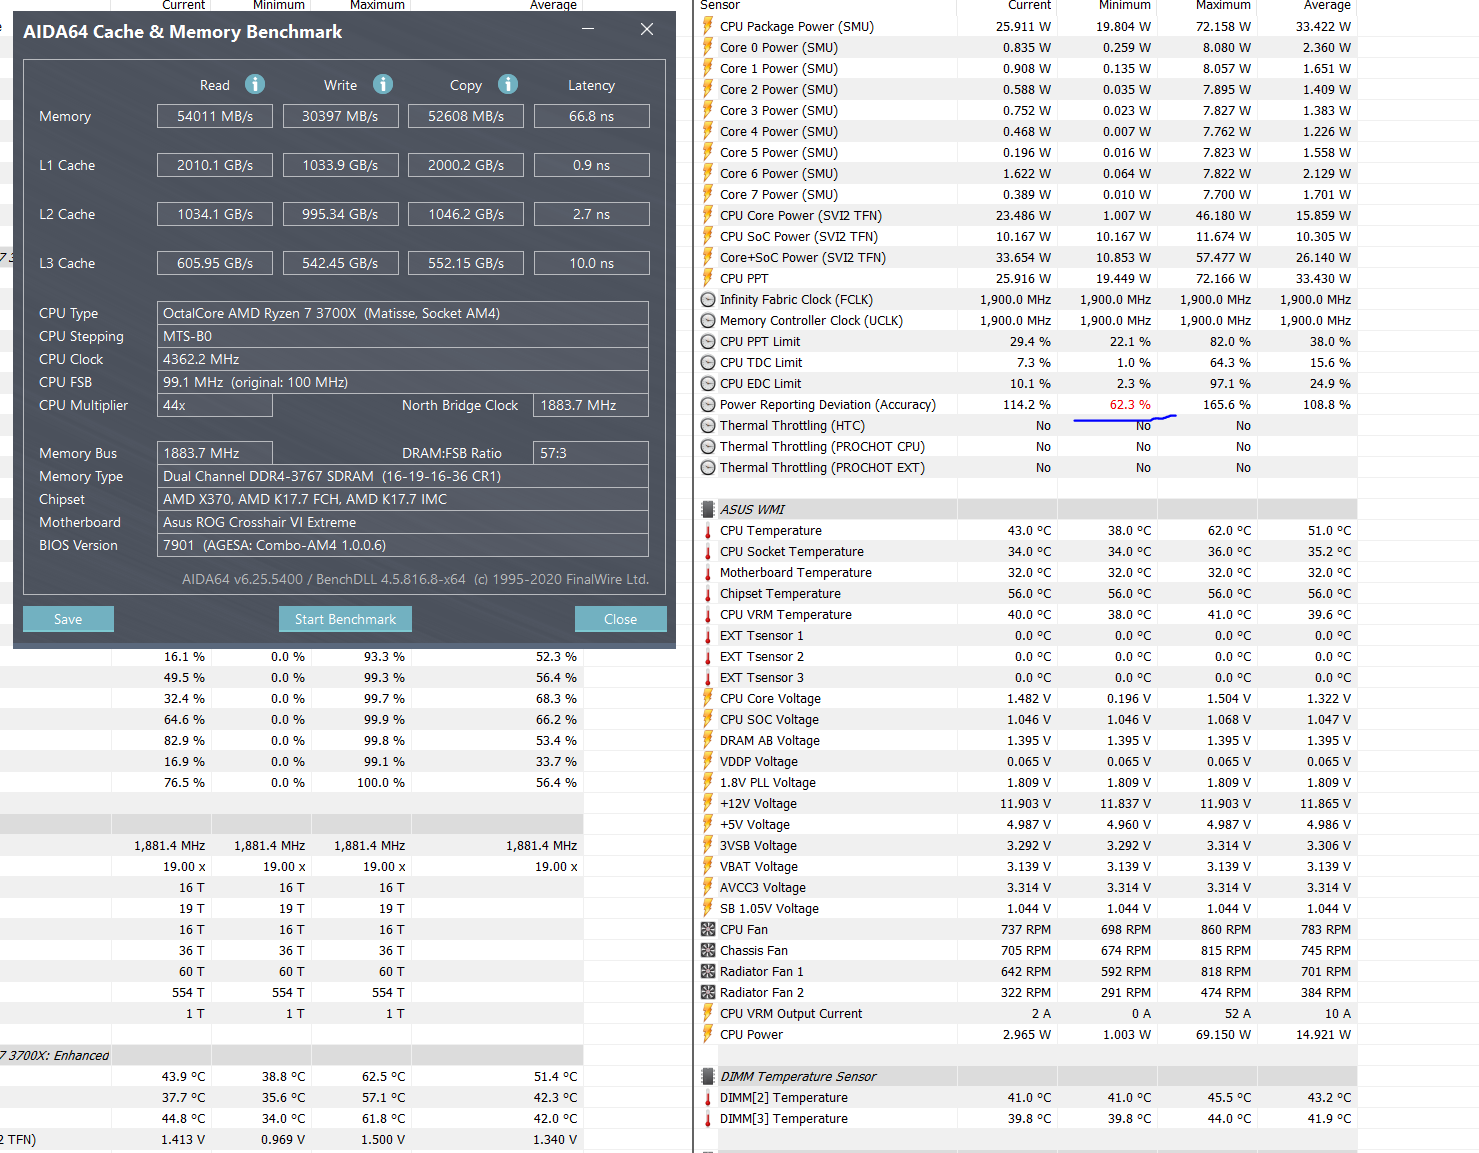The height and width of the screenshot is (1153, 1479).
Task: Click the Chipset Temperature thermometer icon
Action: (x=708, y=593)
